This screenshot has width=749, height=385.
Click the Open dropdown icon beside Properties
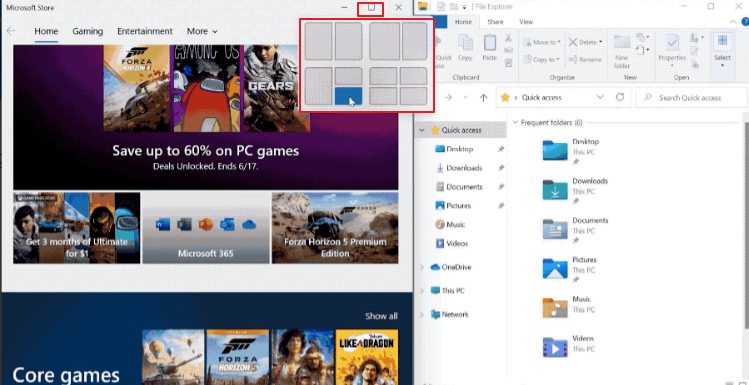tap(696, 37)
